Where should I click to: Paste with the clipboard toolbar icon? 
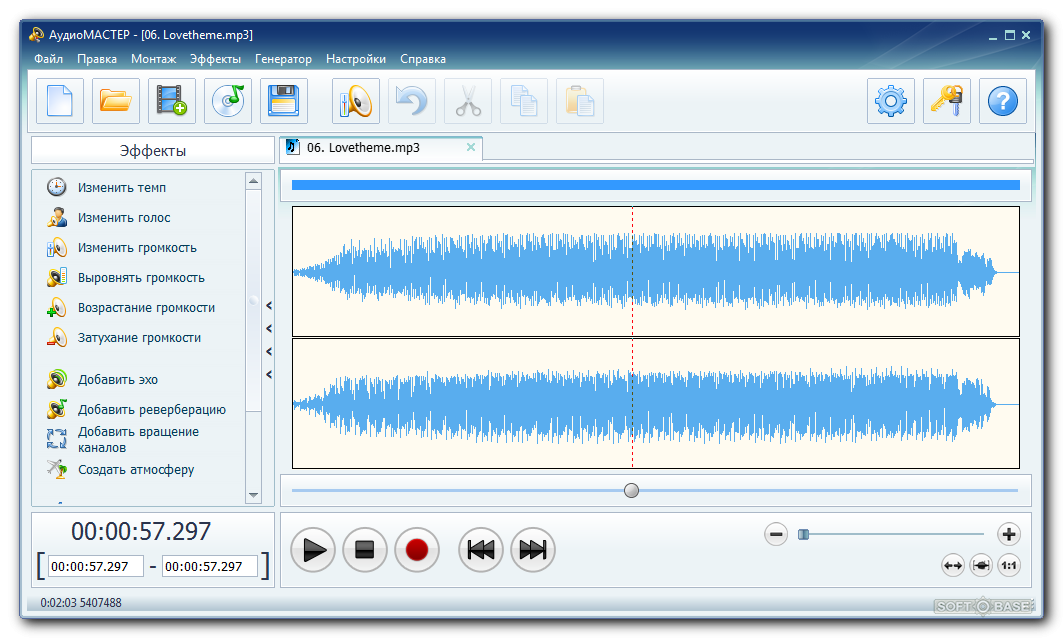[x=580, y=101]
